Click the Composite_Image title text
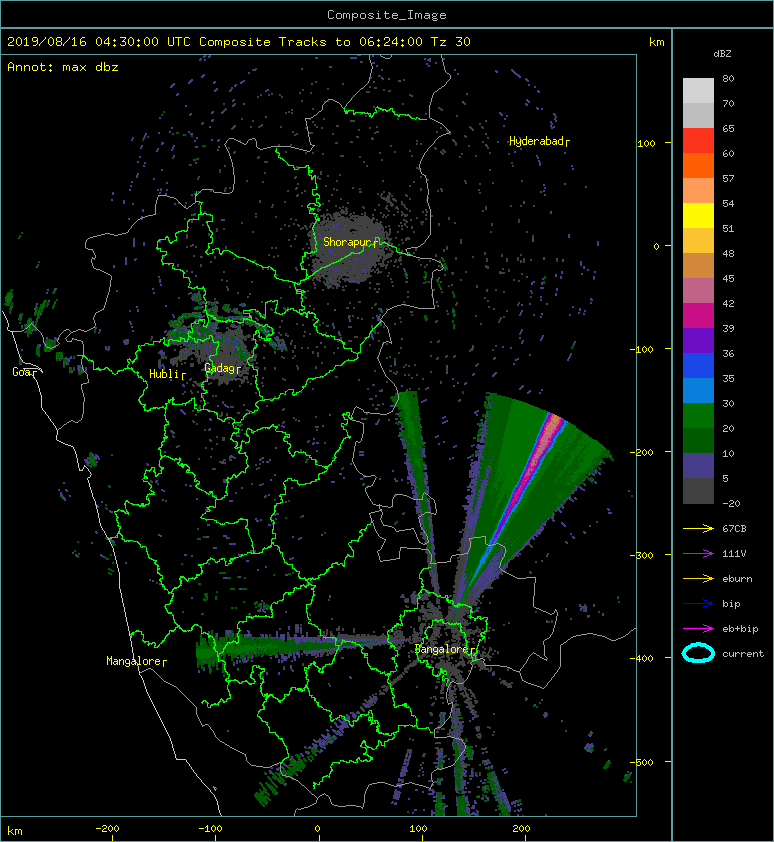 tap(387, 15)
